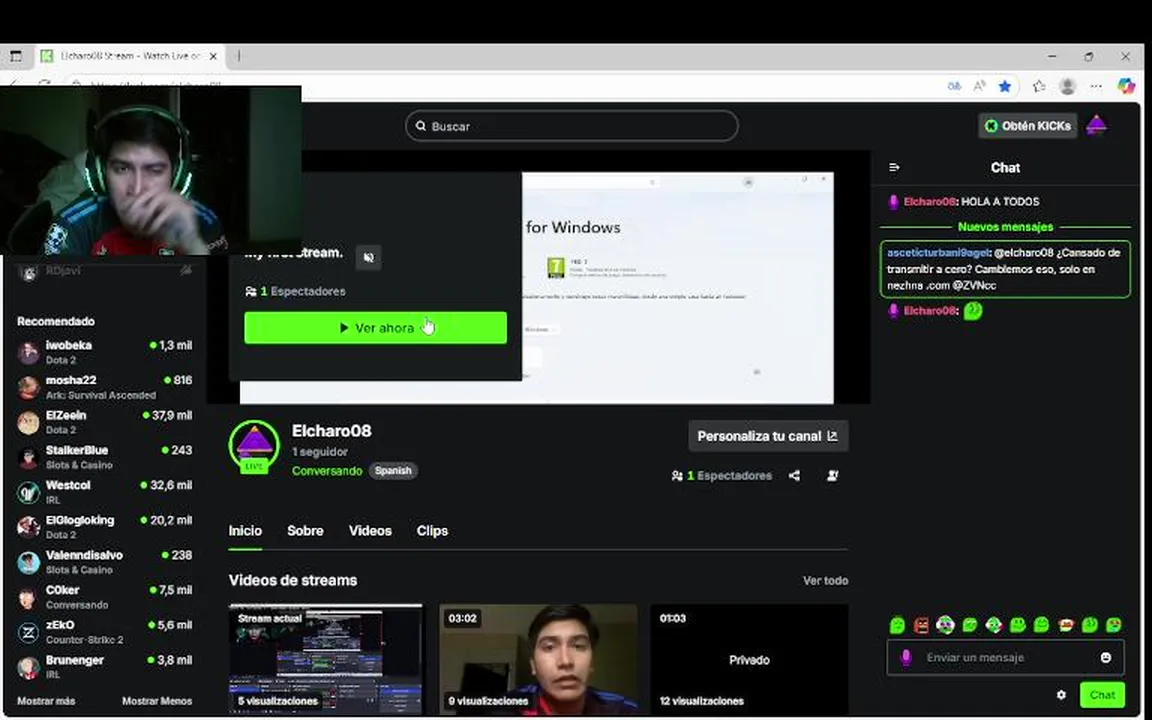Open Brunenger recommended channel
This screenshot has width=1152, height=720.
point(104,667)
